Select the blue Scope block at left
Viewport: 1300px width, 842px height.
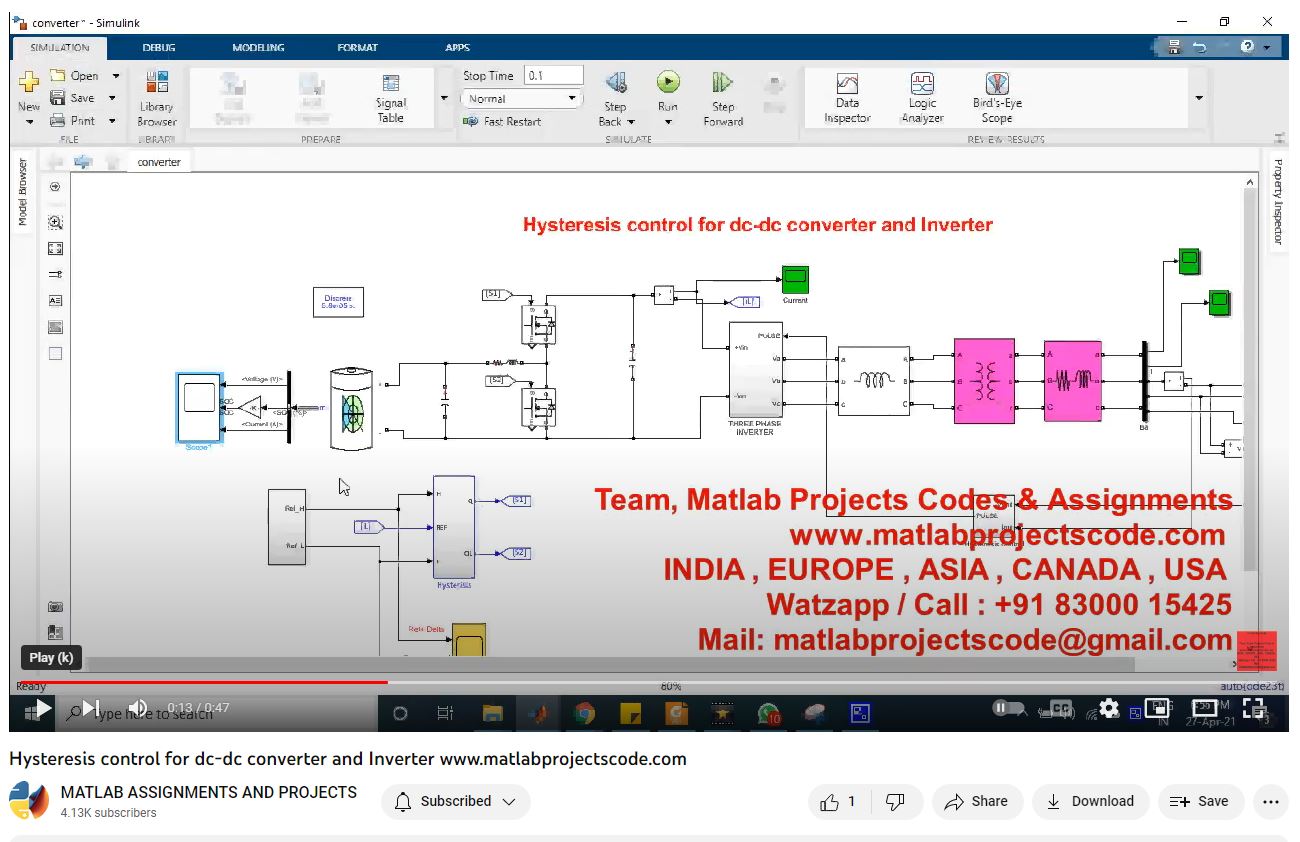pos(199,407)
